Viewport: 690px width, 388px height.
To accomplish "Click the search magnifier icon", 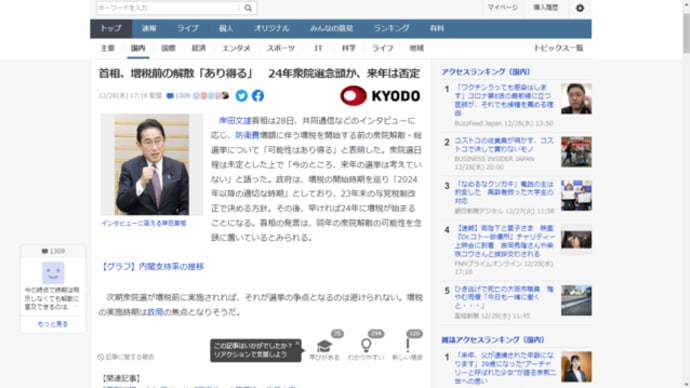I will point(248,8).
